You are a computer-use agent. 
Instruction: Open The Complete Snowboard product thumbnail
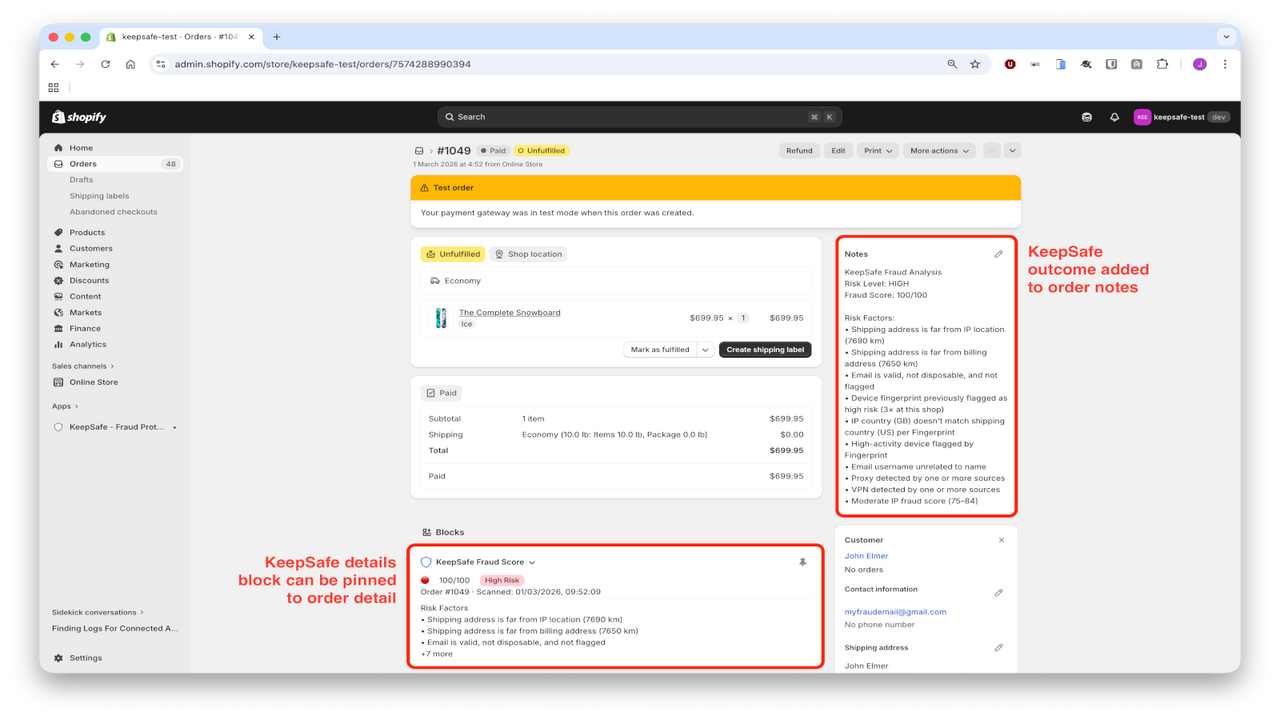440,318
